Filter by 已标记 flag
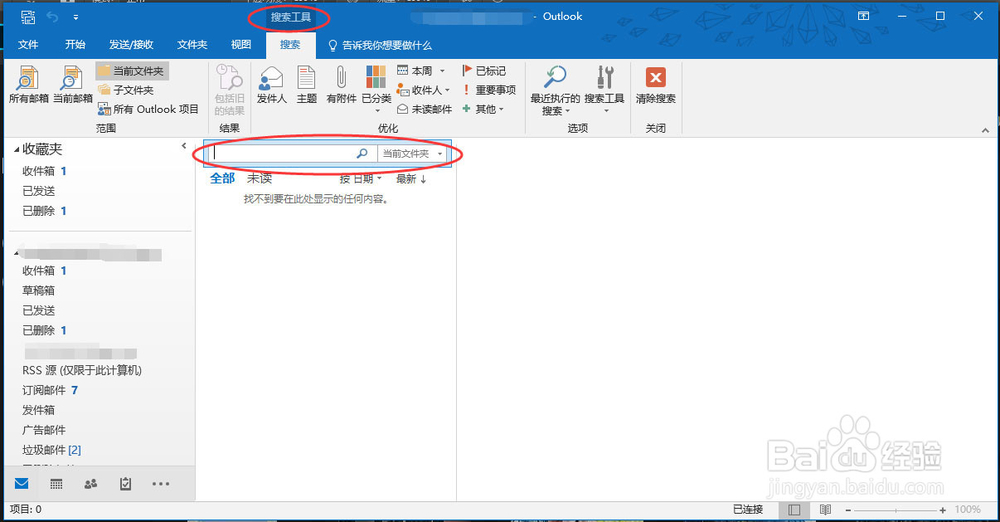Screen dimensions: 1000x522 click(484, 71)
